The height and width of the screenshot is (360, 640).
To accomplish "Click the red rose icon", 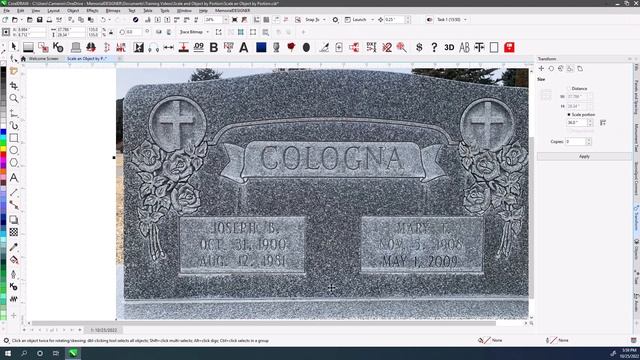I will coord(291,47).
